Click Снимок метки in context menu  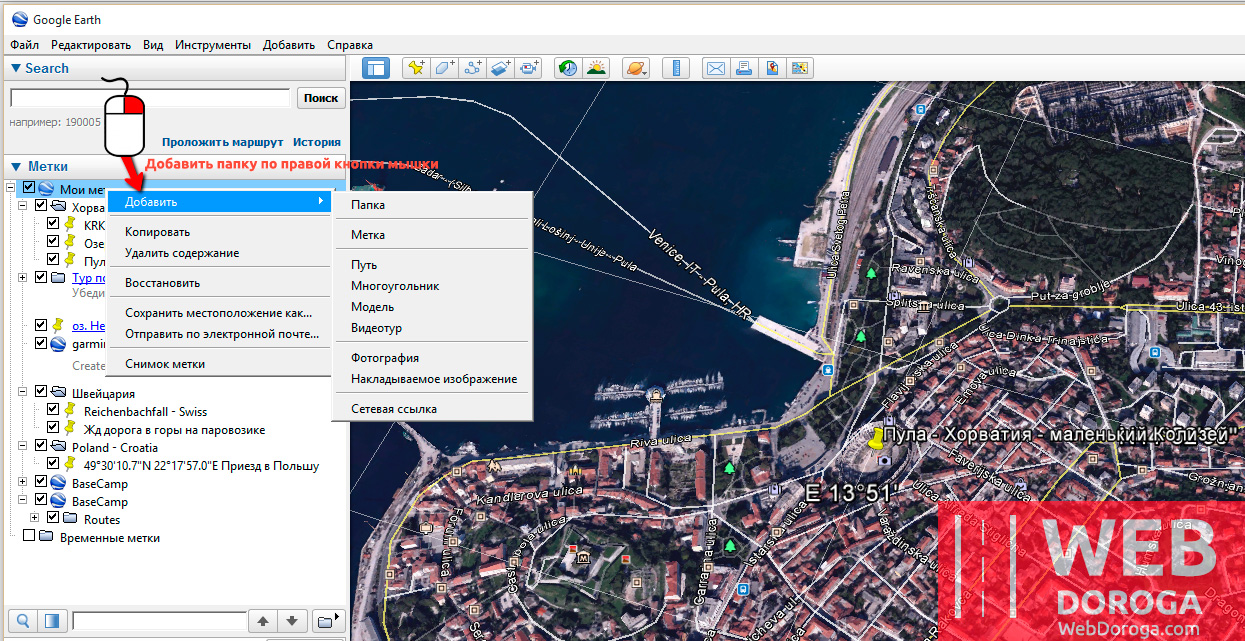pyautogui.click(x=220, y=364)
